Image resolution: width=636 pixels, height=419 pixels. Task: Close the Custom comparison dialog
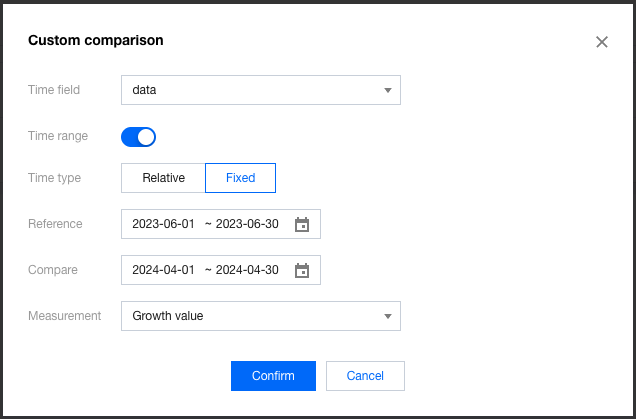[601, 42]
